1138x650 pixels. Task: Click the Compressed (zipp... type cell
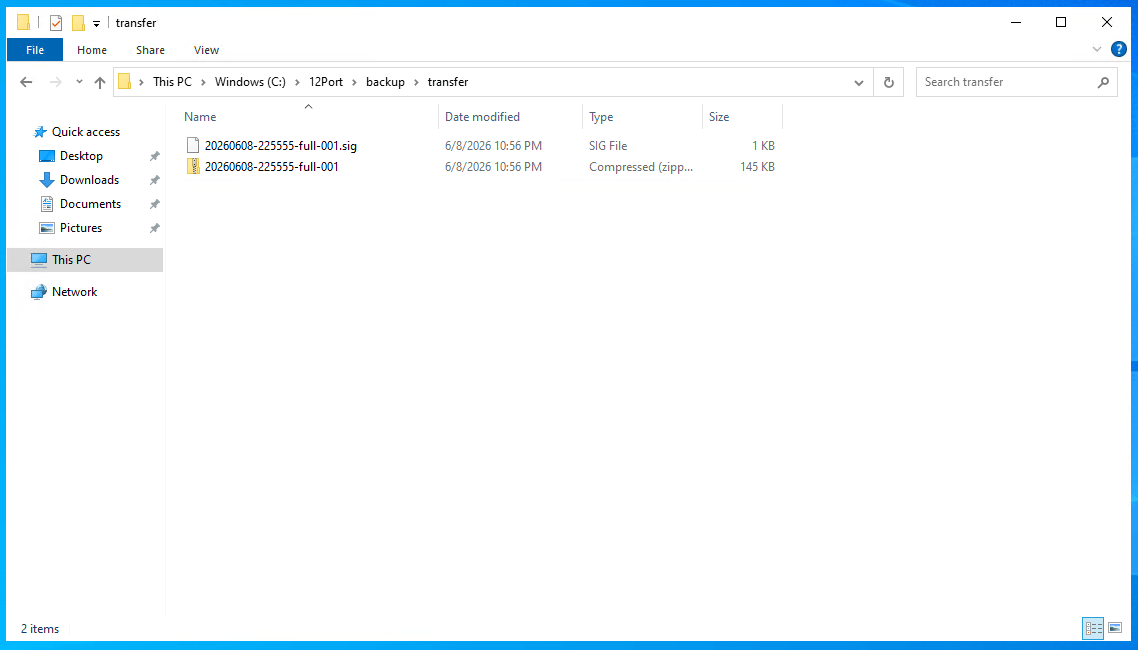641,167
